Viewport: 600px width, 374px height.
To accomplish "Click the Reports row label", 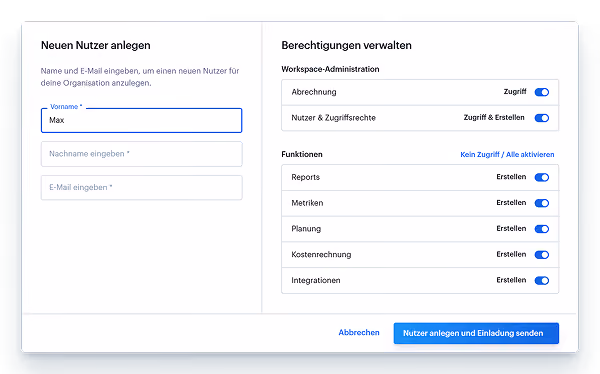I will (x=305, y=177).
